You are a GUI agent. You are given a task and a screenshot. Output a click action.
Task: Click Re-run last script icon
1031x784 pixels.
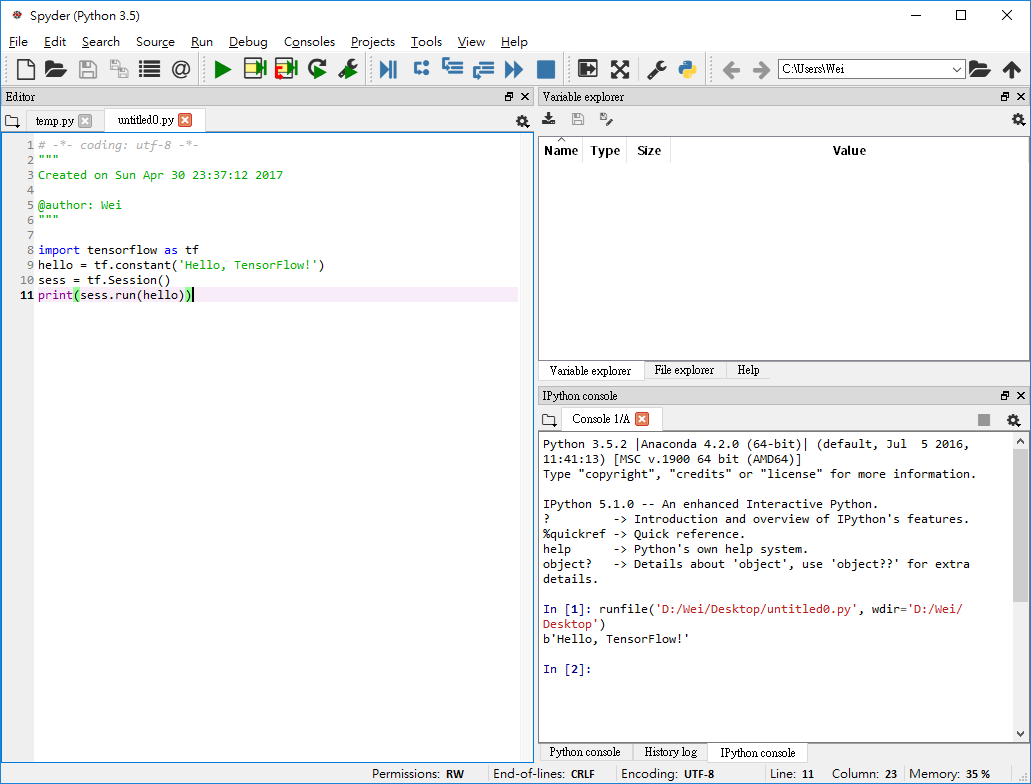pos(317,69)
